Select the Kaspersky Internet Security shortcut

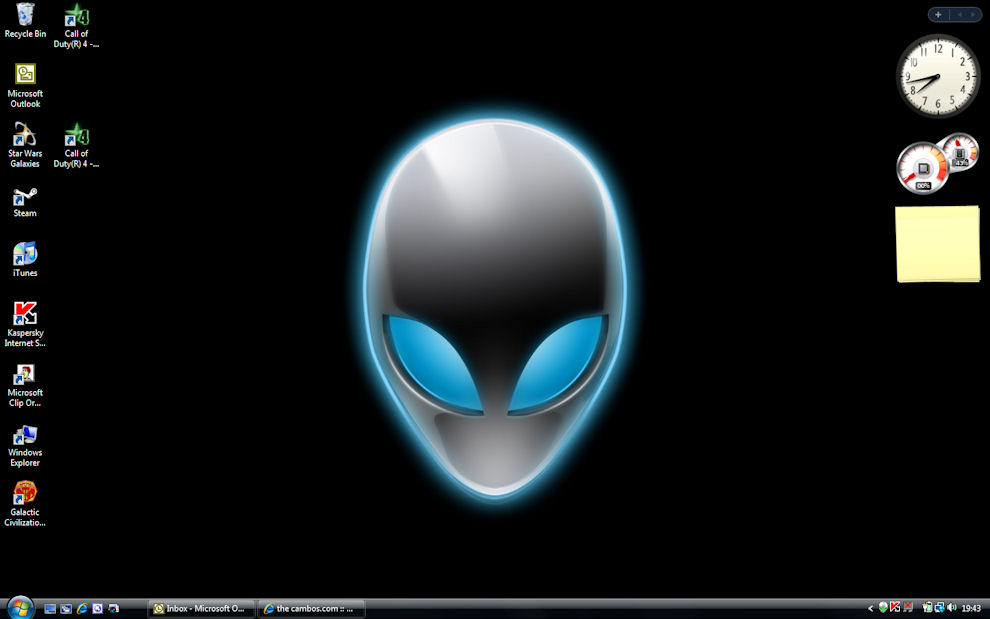pyautogui.click(x=25, y=325)
